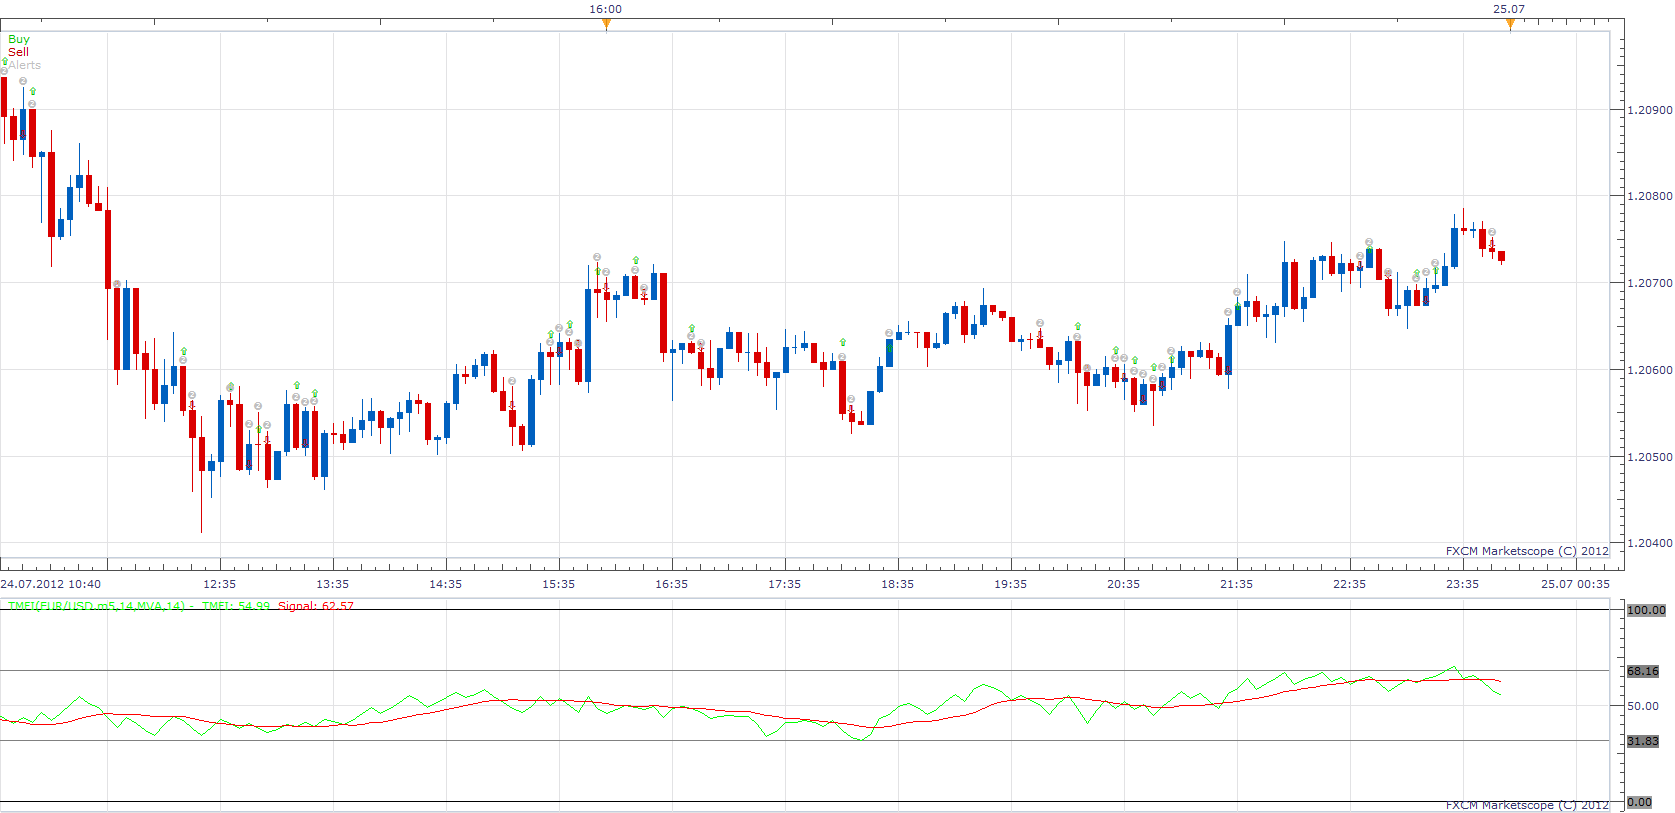Click the 25.07 00:35 time axis label
Image resolution: width=1675 pixels, height=813 pixels.
(x=1575, y=584)
